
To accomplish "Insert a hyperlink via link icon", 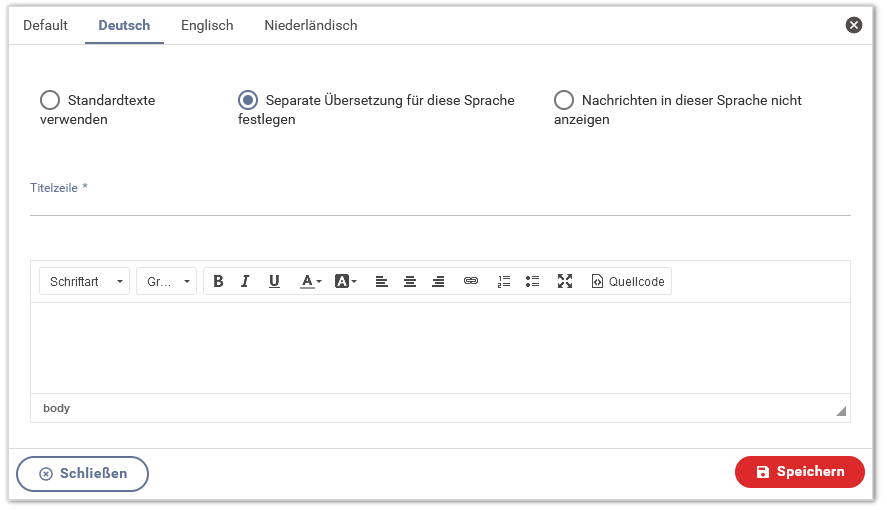I will point(471,282).
